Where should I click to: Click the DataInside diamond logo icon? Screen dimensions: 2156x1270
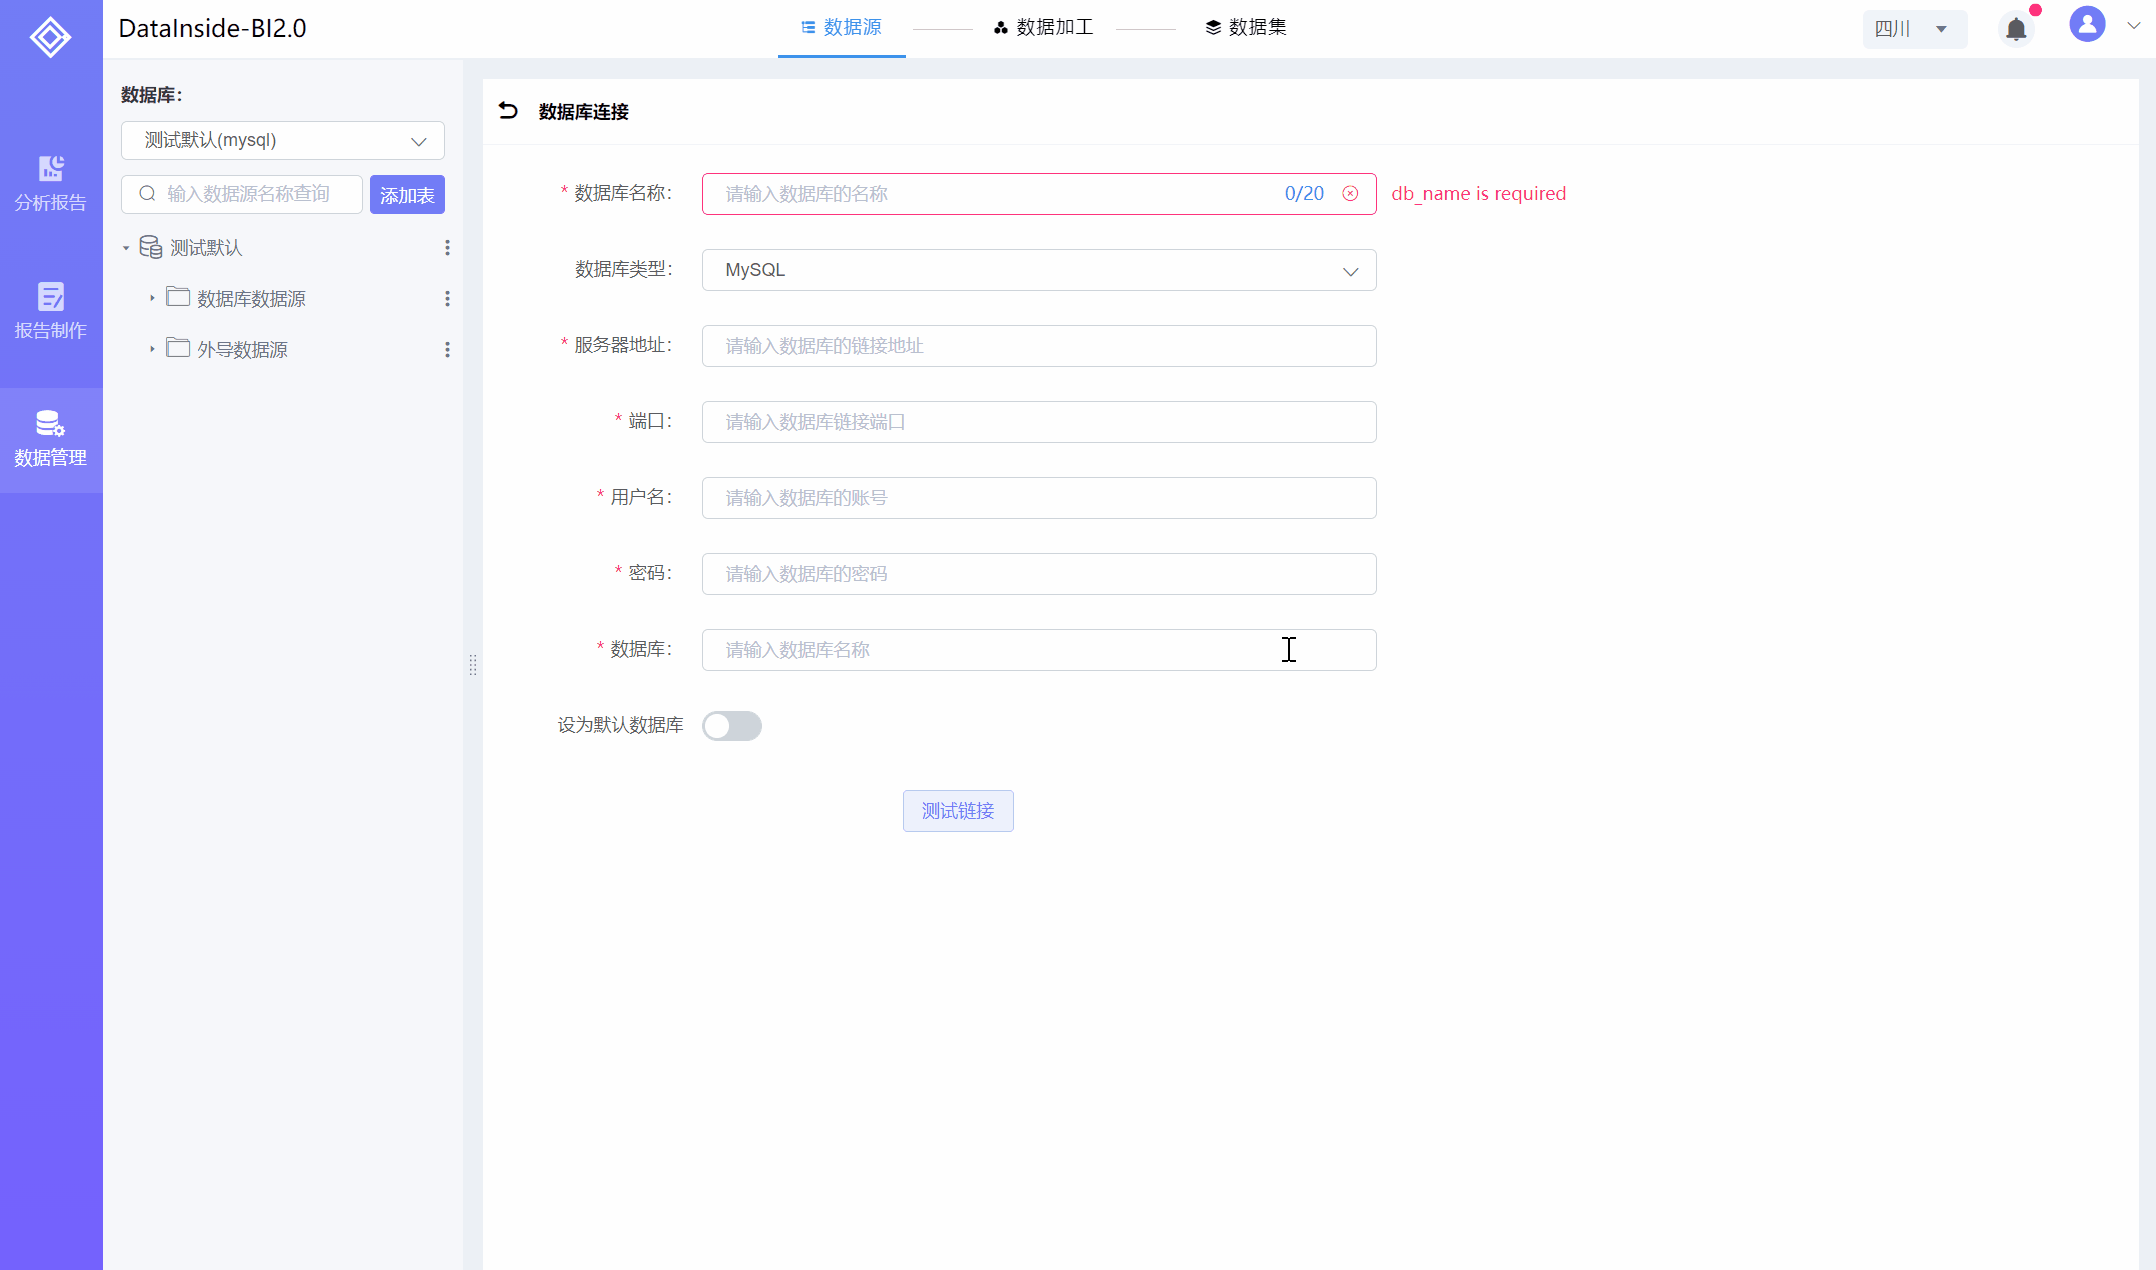(50, 37)
